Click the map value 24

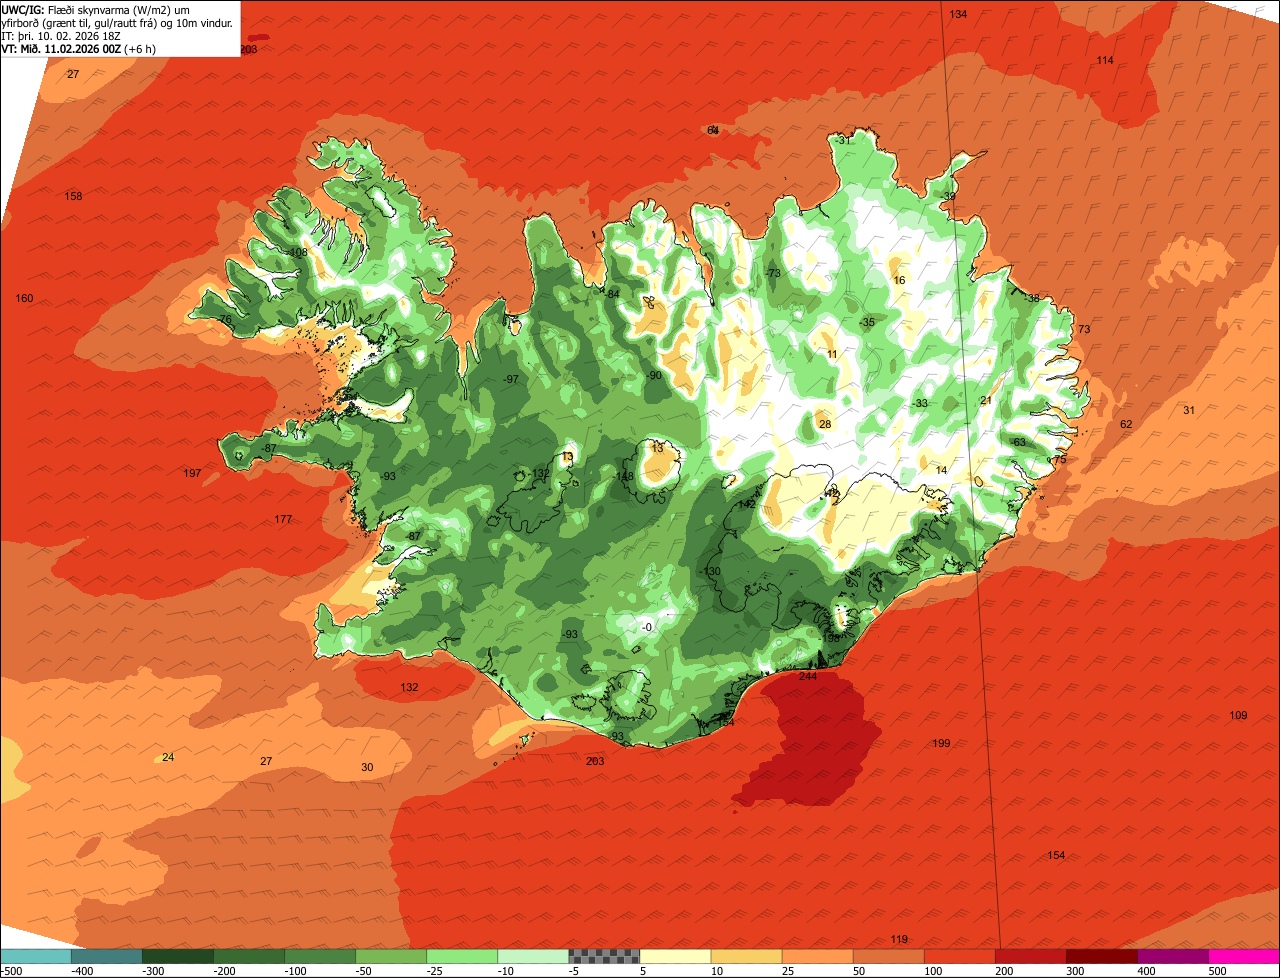(168, 758)
